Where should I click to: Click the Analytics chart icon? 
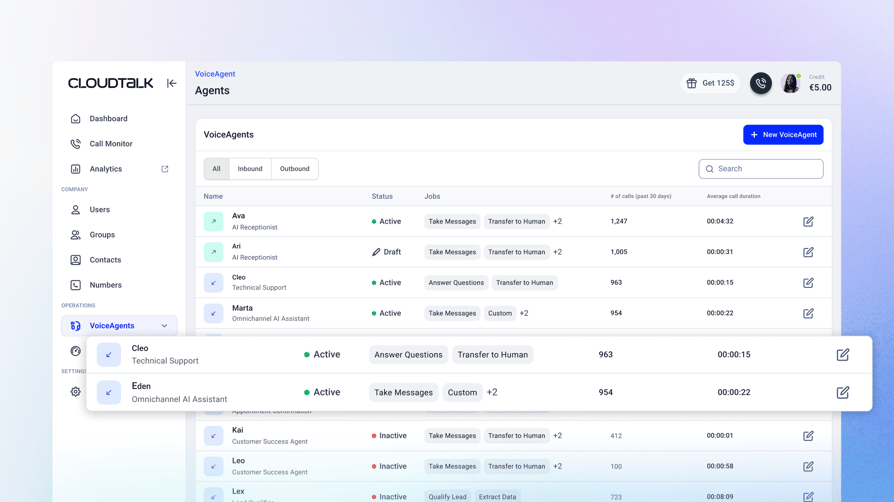(75, 169)
